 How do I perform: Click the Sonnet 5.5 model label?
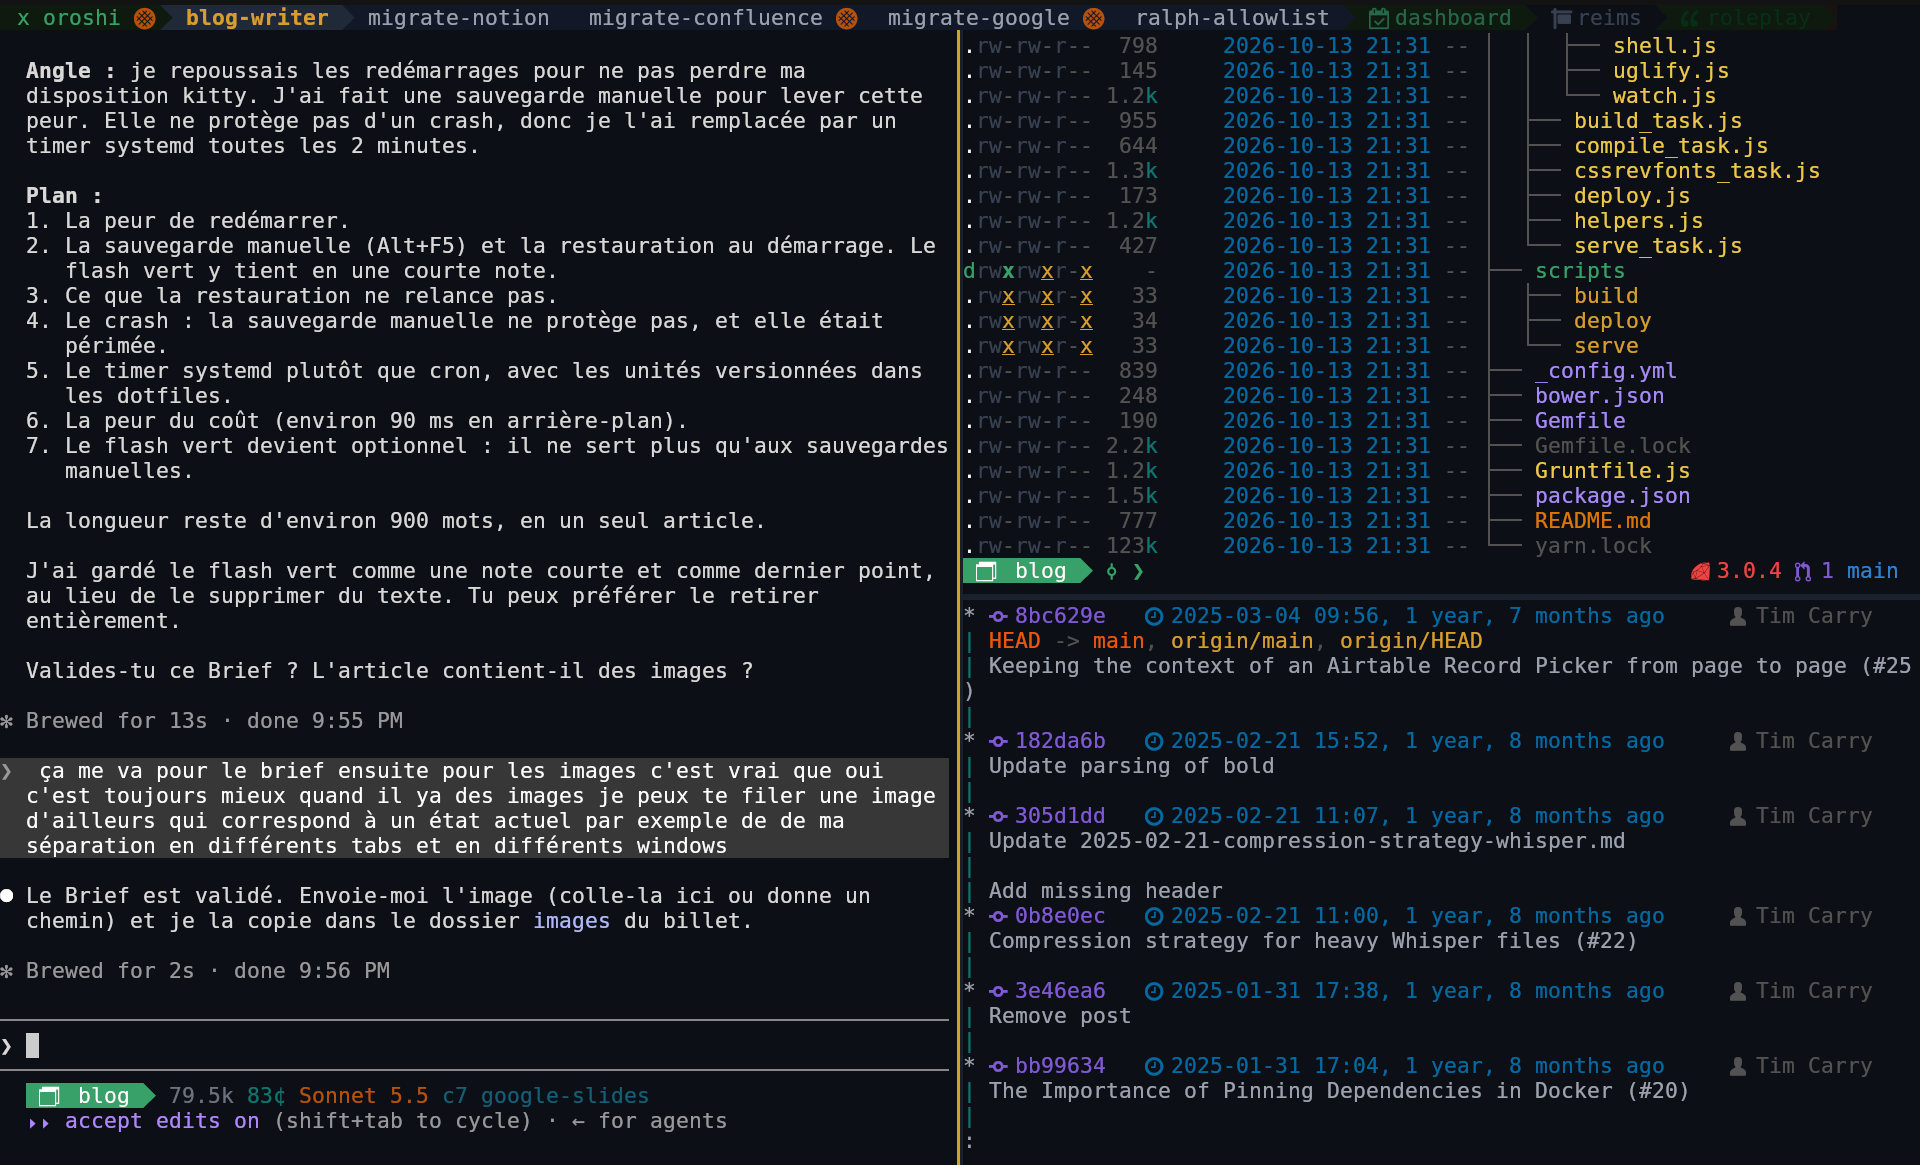tap(363, 1096)
